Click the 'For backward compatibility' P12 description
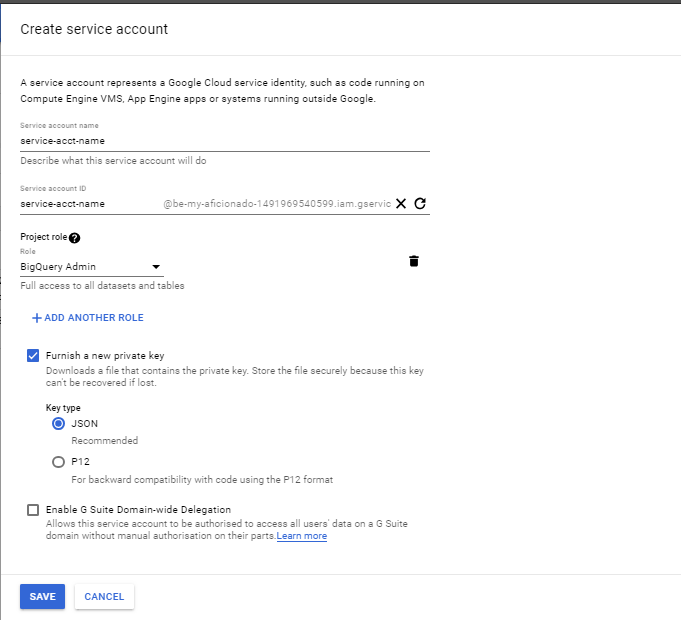681x620 pixels. pyautogui.click(x=202, y=480)
